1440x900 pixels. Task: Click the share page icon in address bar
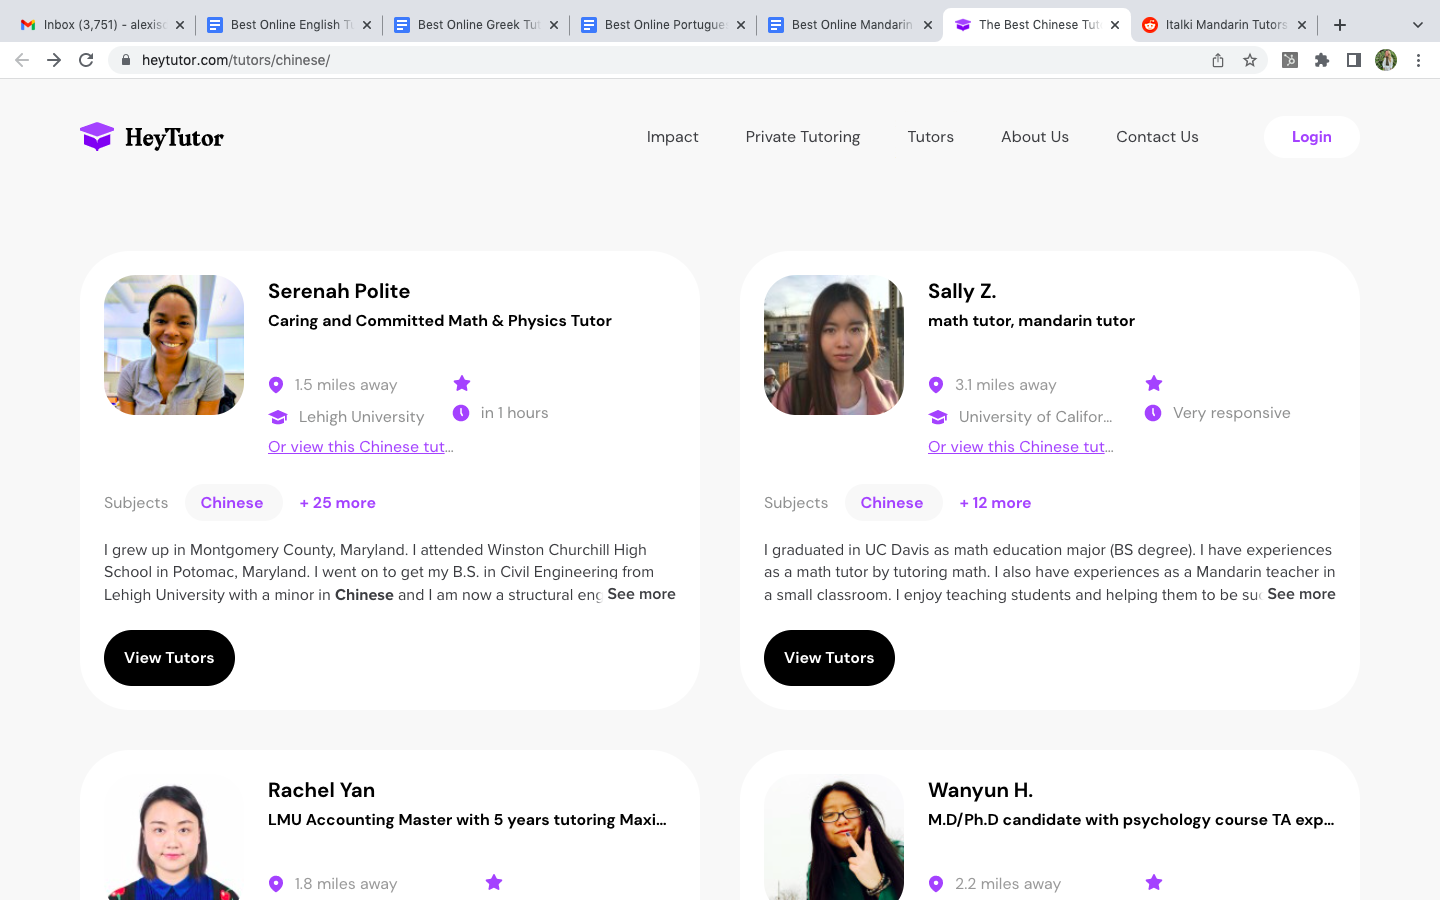1217,60
